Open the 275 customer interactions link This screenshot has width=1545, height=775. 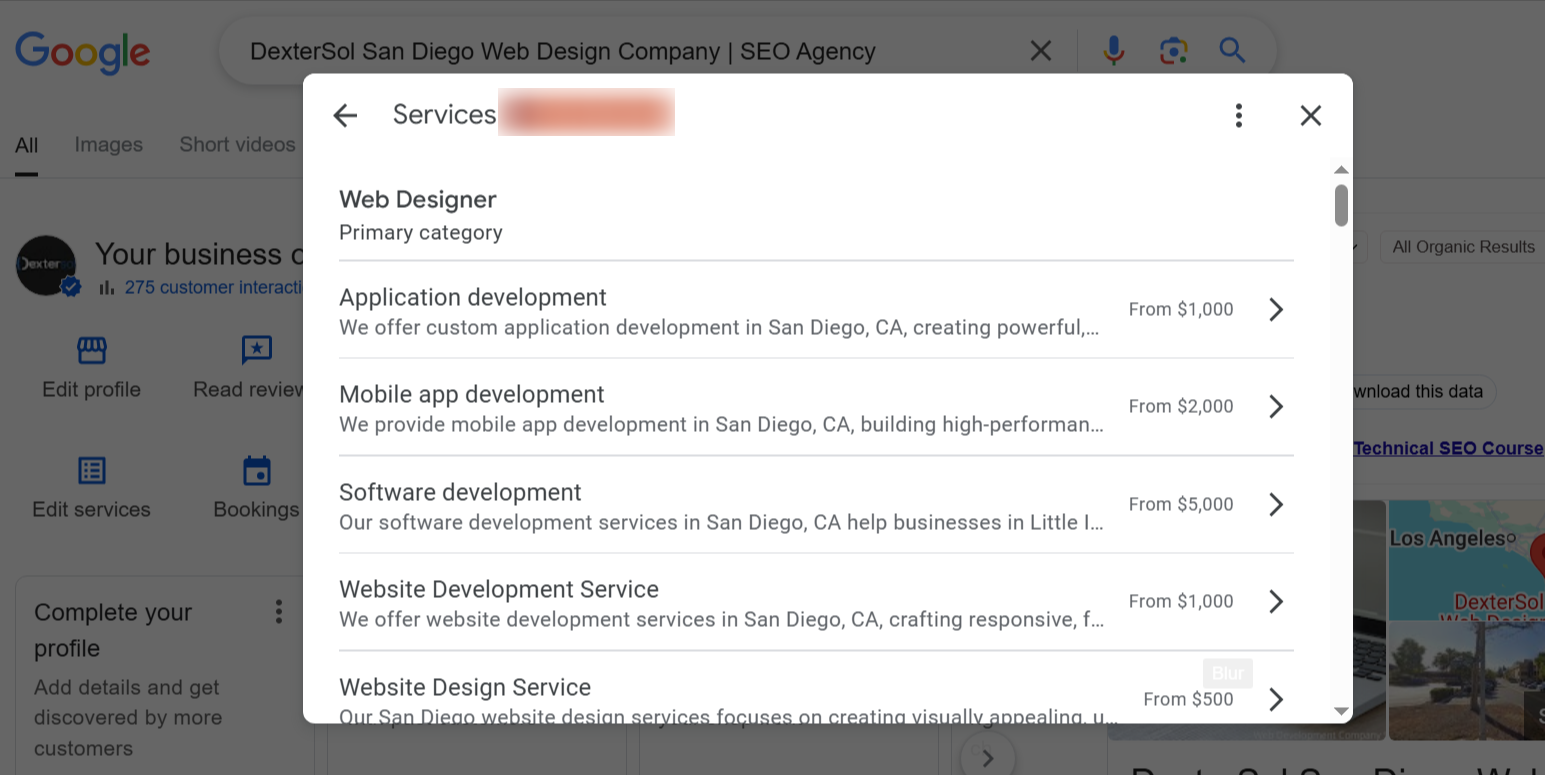213,288
